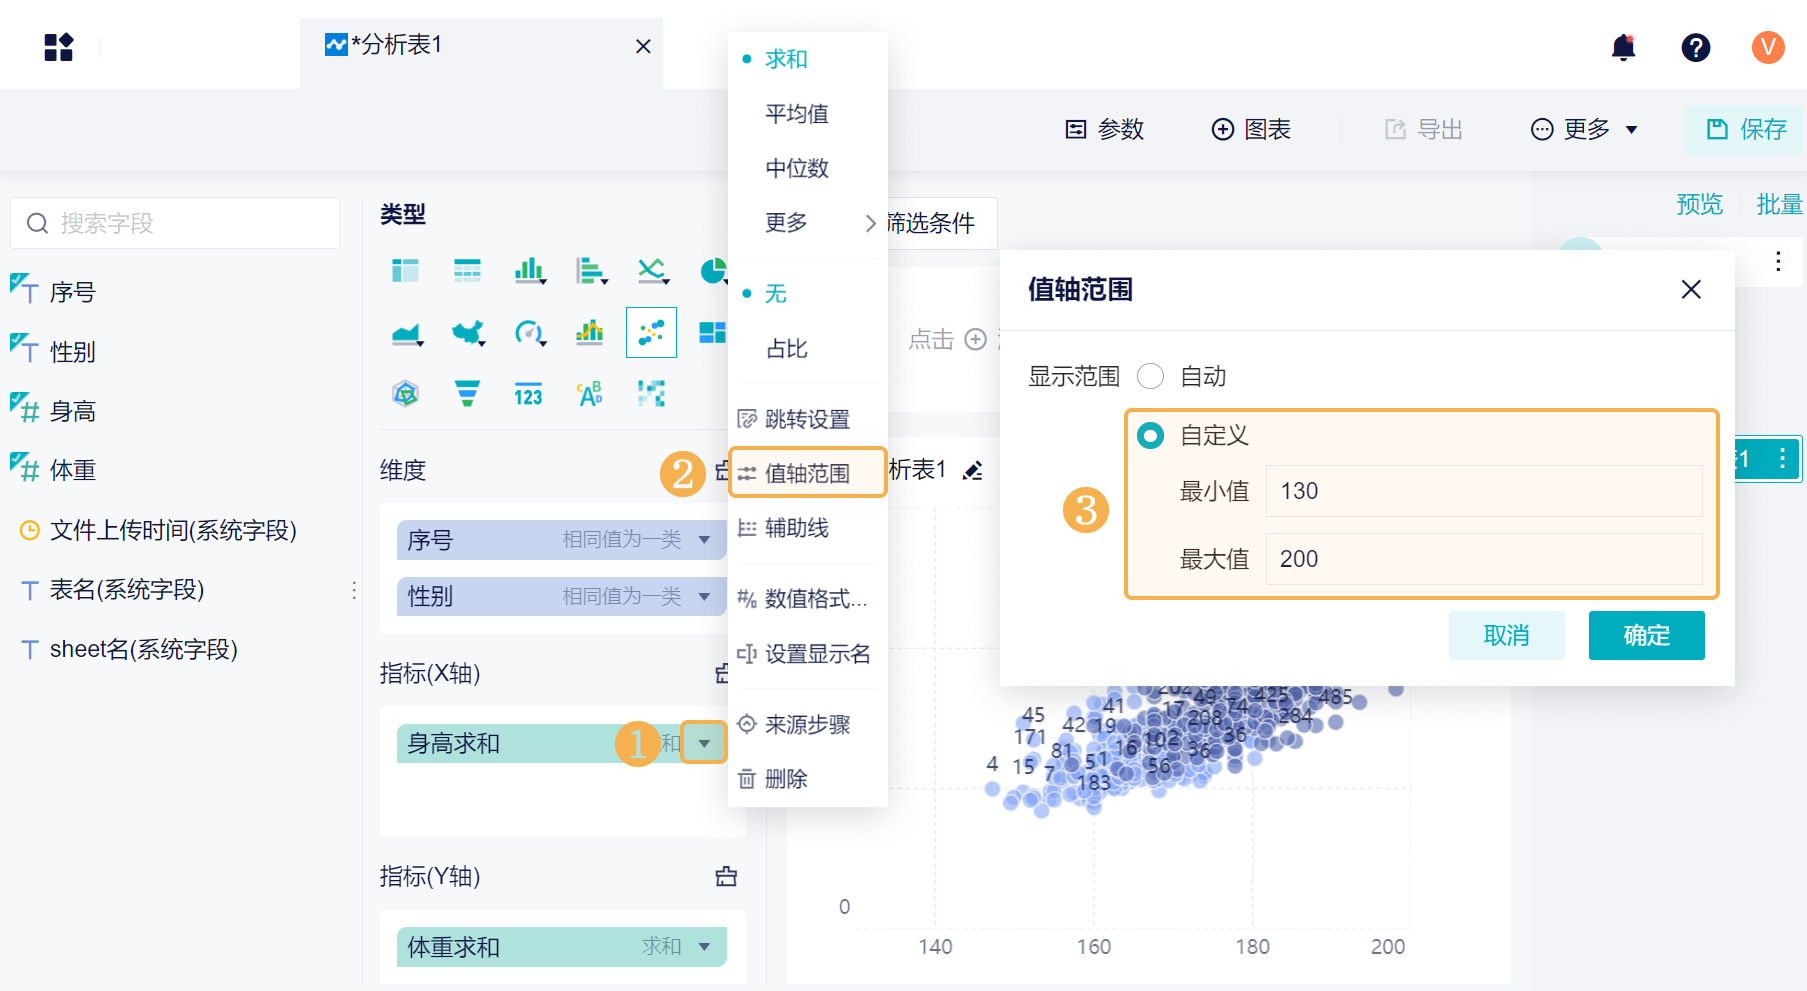Screen dimensions: 1807x991
Task: Clear fields in 指标(Y轴) section
Action: [726, 877]
